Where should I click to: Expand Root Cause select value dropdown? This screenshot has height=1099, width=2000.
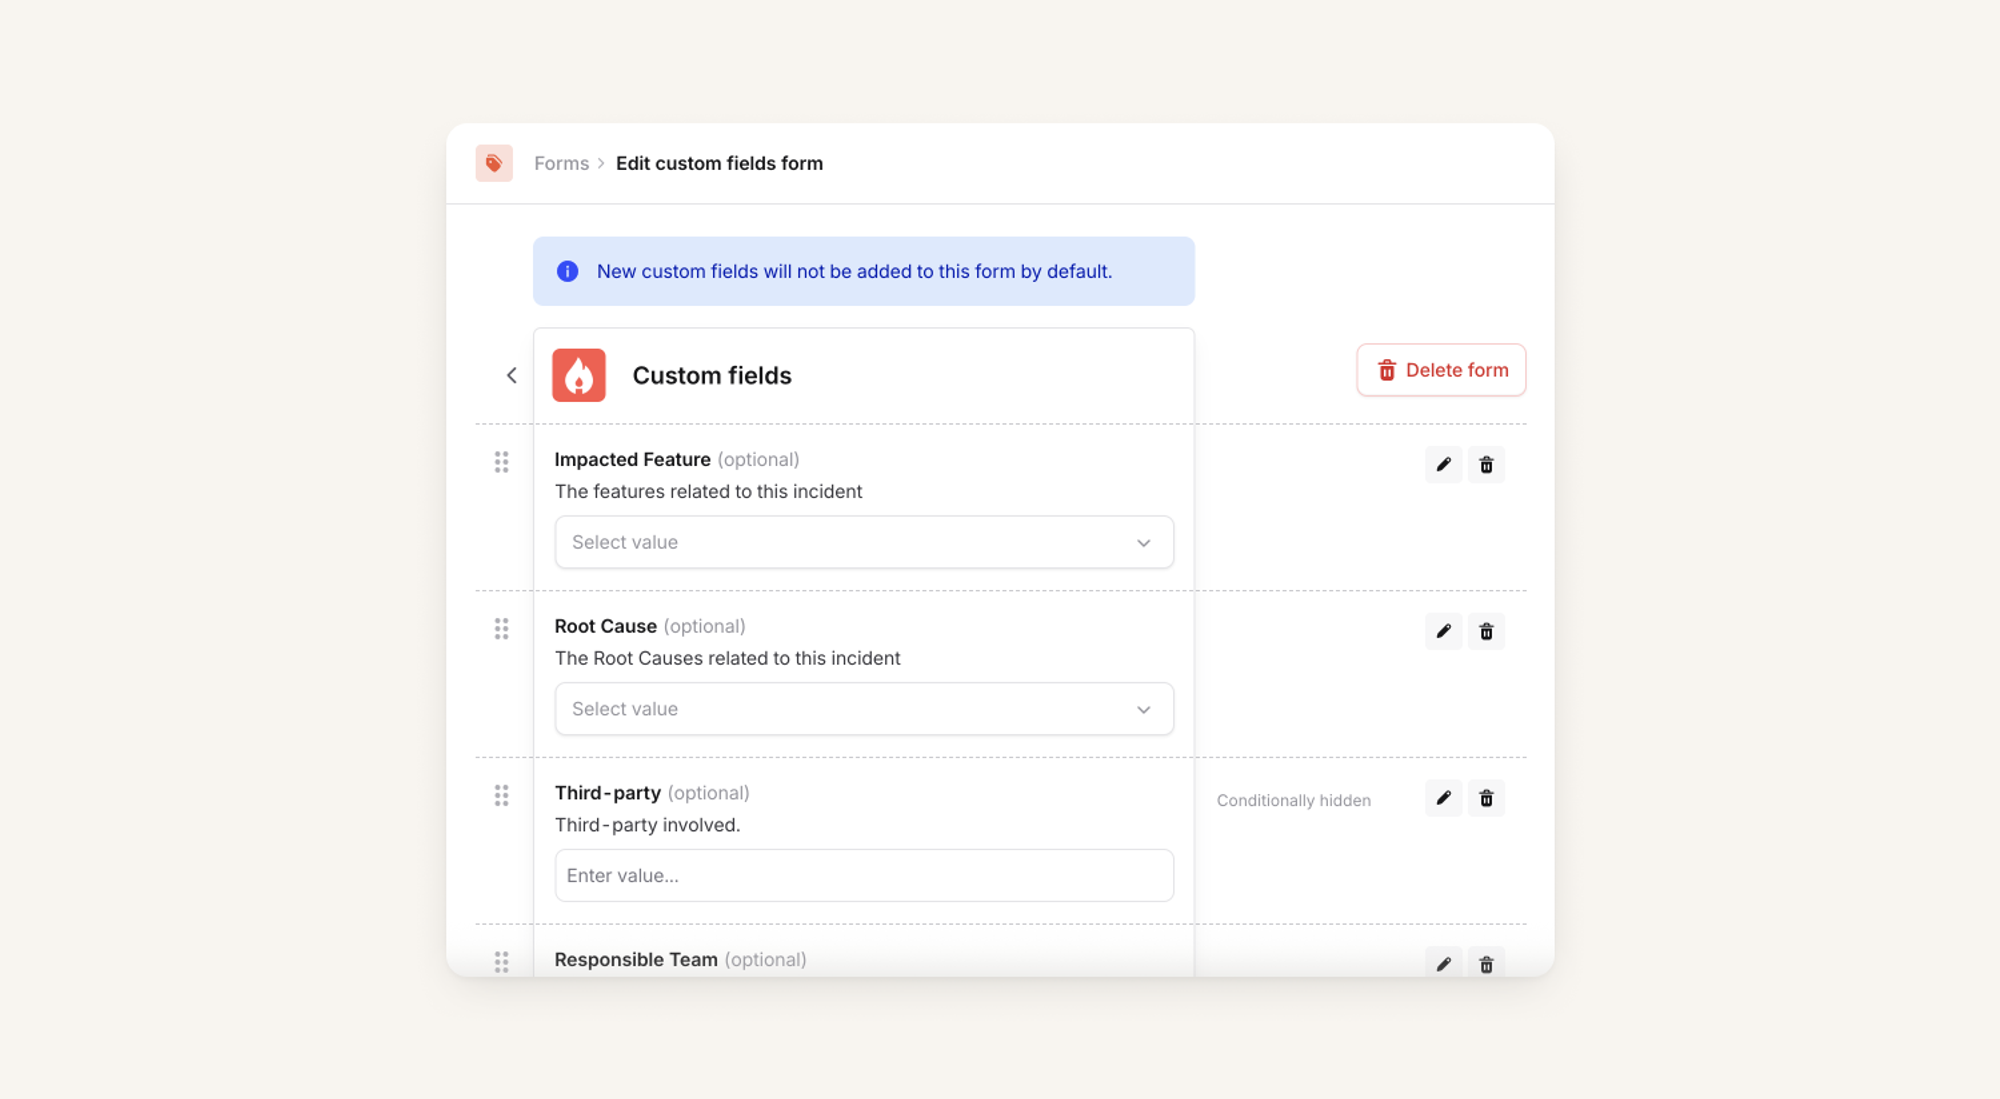pos(863,709)
